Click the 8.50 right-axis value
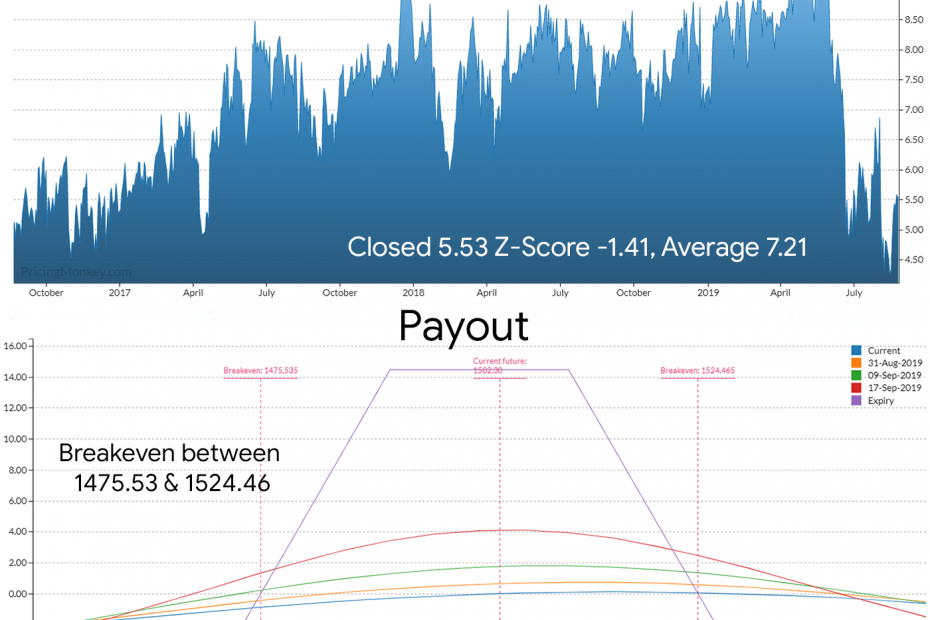Viewport: 930px width, 620px height. coord(914,20)
